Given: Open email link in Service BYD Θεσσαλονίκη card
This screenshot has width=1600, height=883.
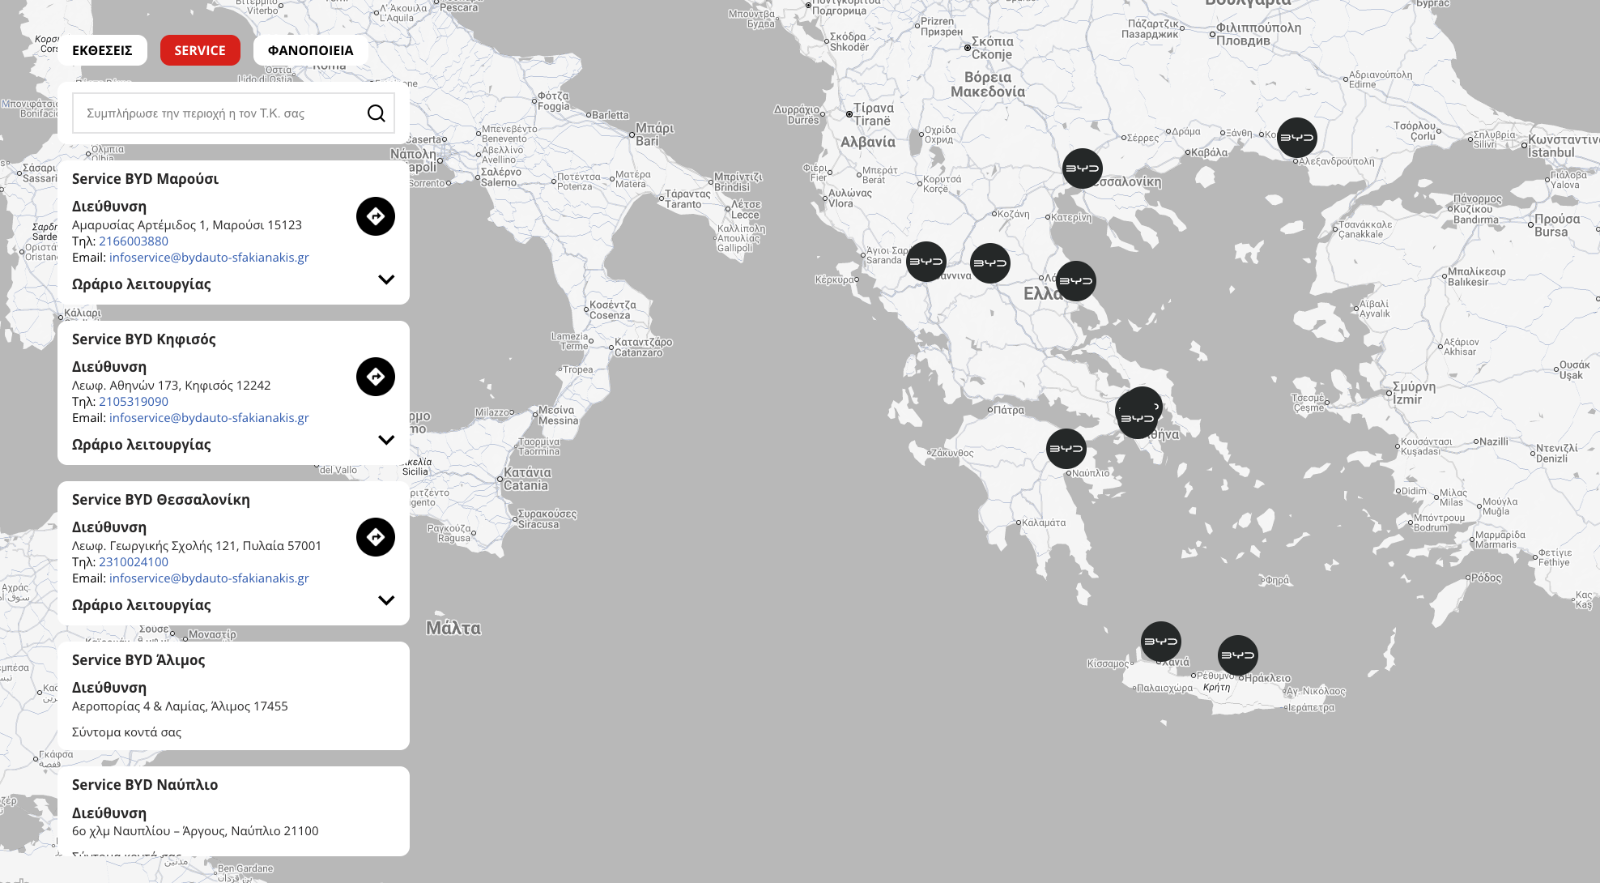Looking at the screenshot, I should 209,578.
